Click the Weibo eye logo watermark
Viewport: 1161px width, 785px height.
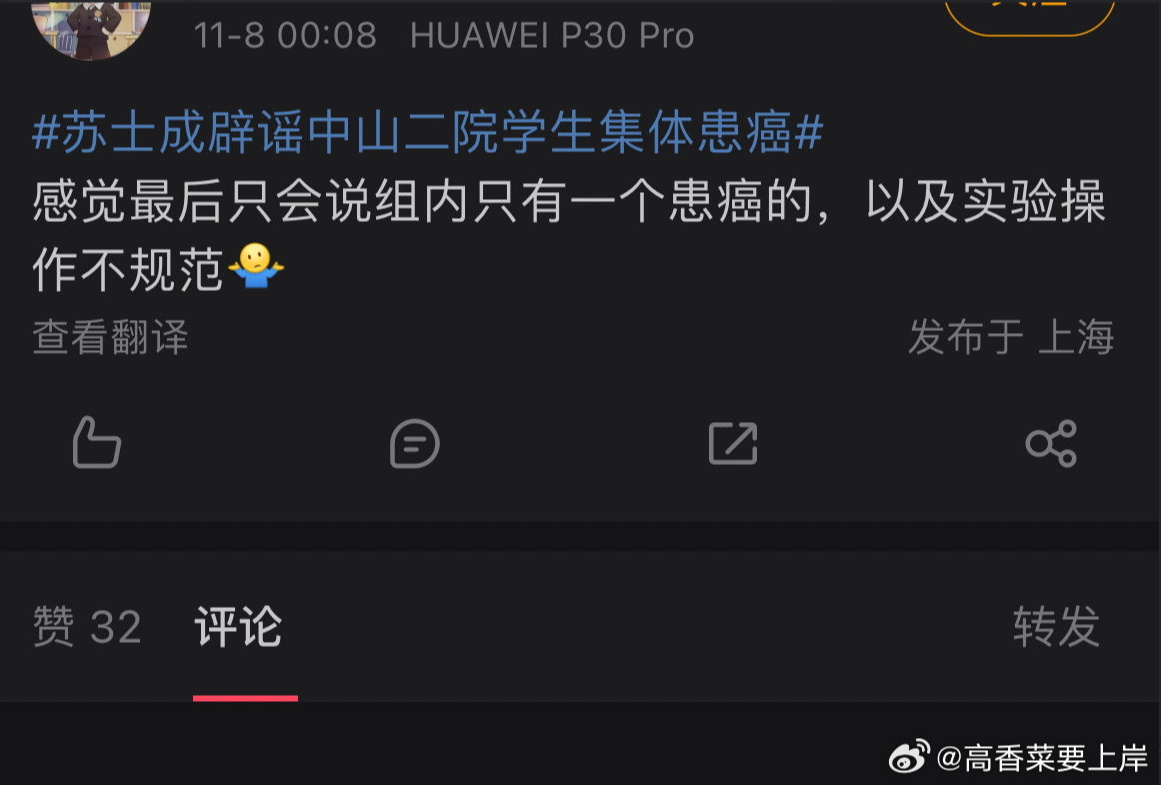coord(909,757)
